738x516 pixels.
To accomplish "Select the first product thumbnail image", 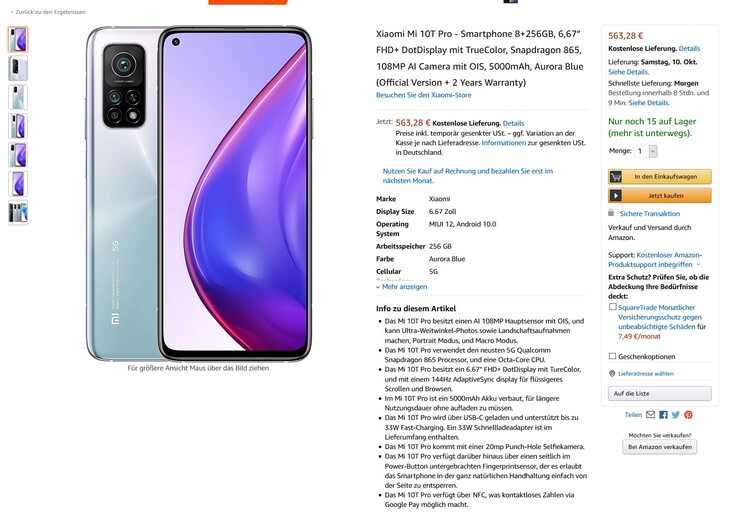I will (x=18, y=39).
